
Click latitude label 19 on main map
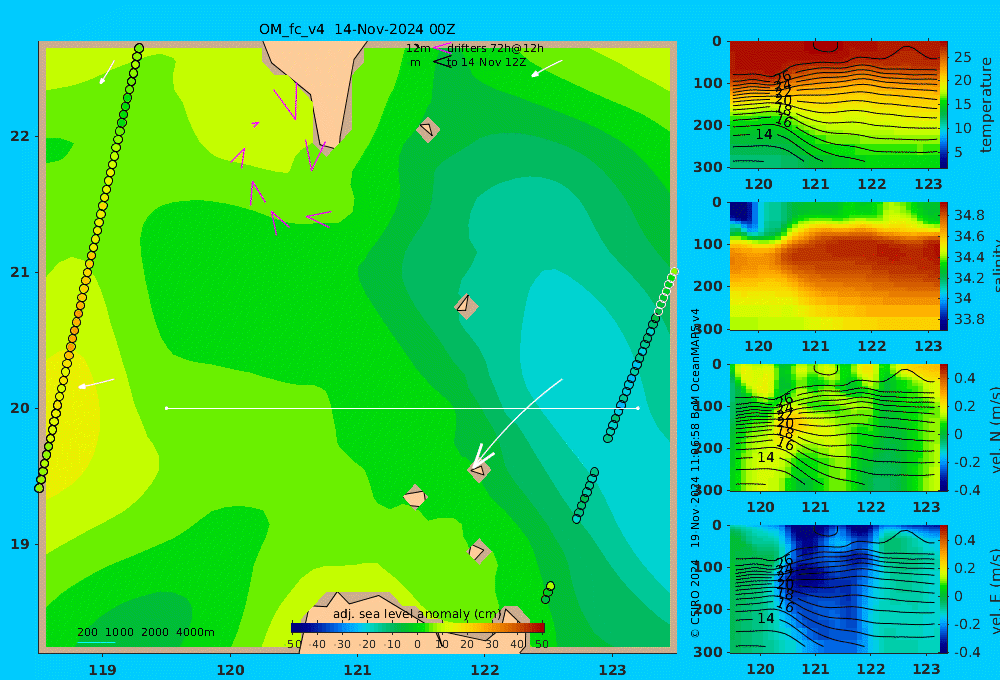[x=20, y=544]
